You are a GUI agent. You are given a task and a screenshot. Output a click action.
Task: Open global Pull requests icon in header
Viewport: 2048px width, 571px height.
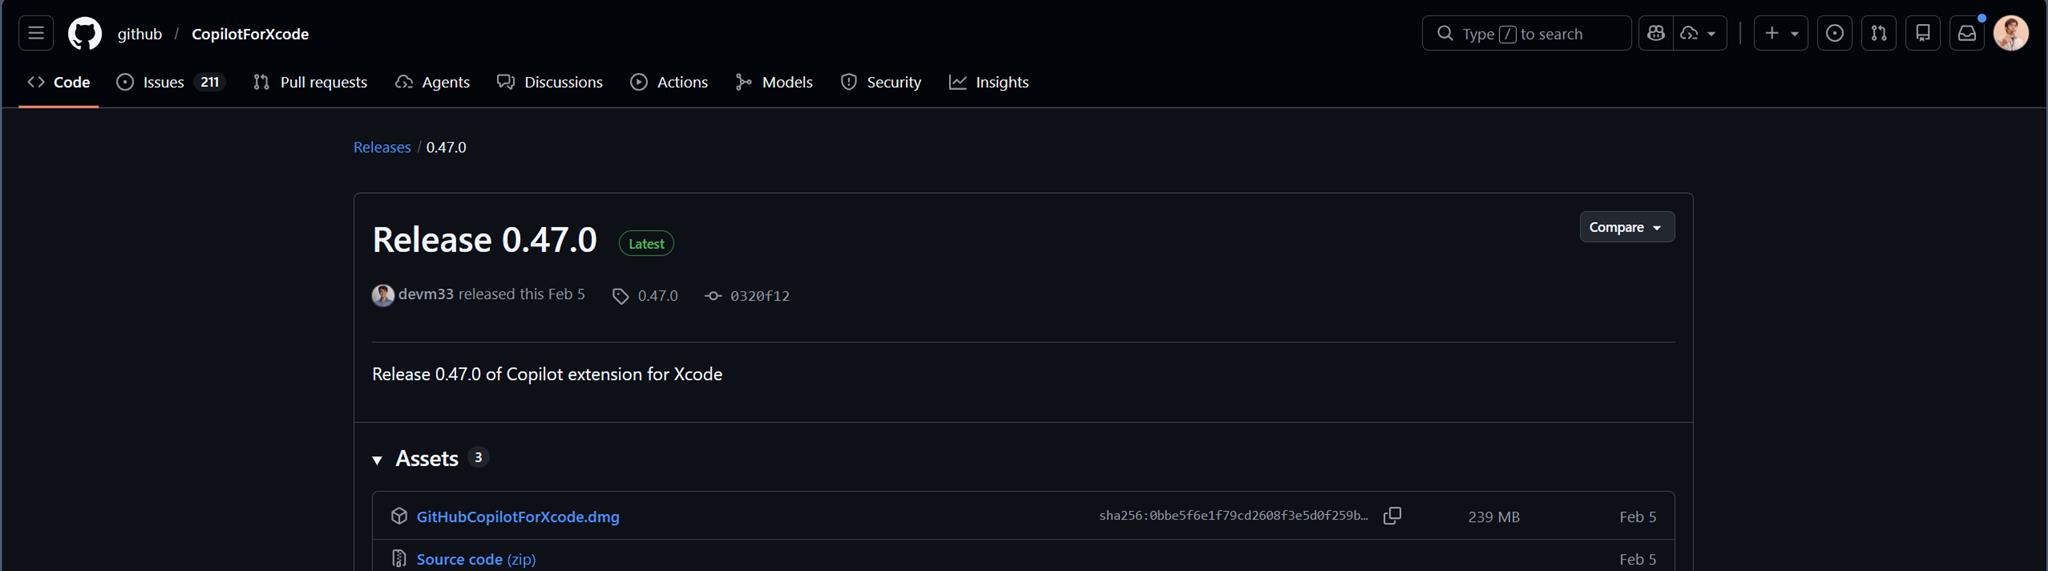point(1878,33)
